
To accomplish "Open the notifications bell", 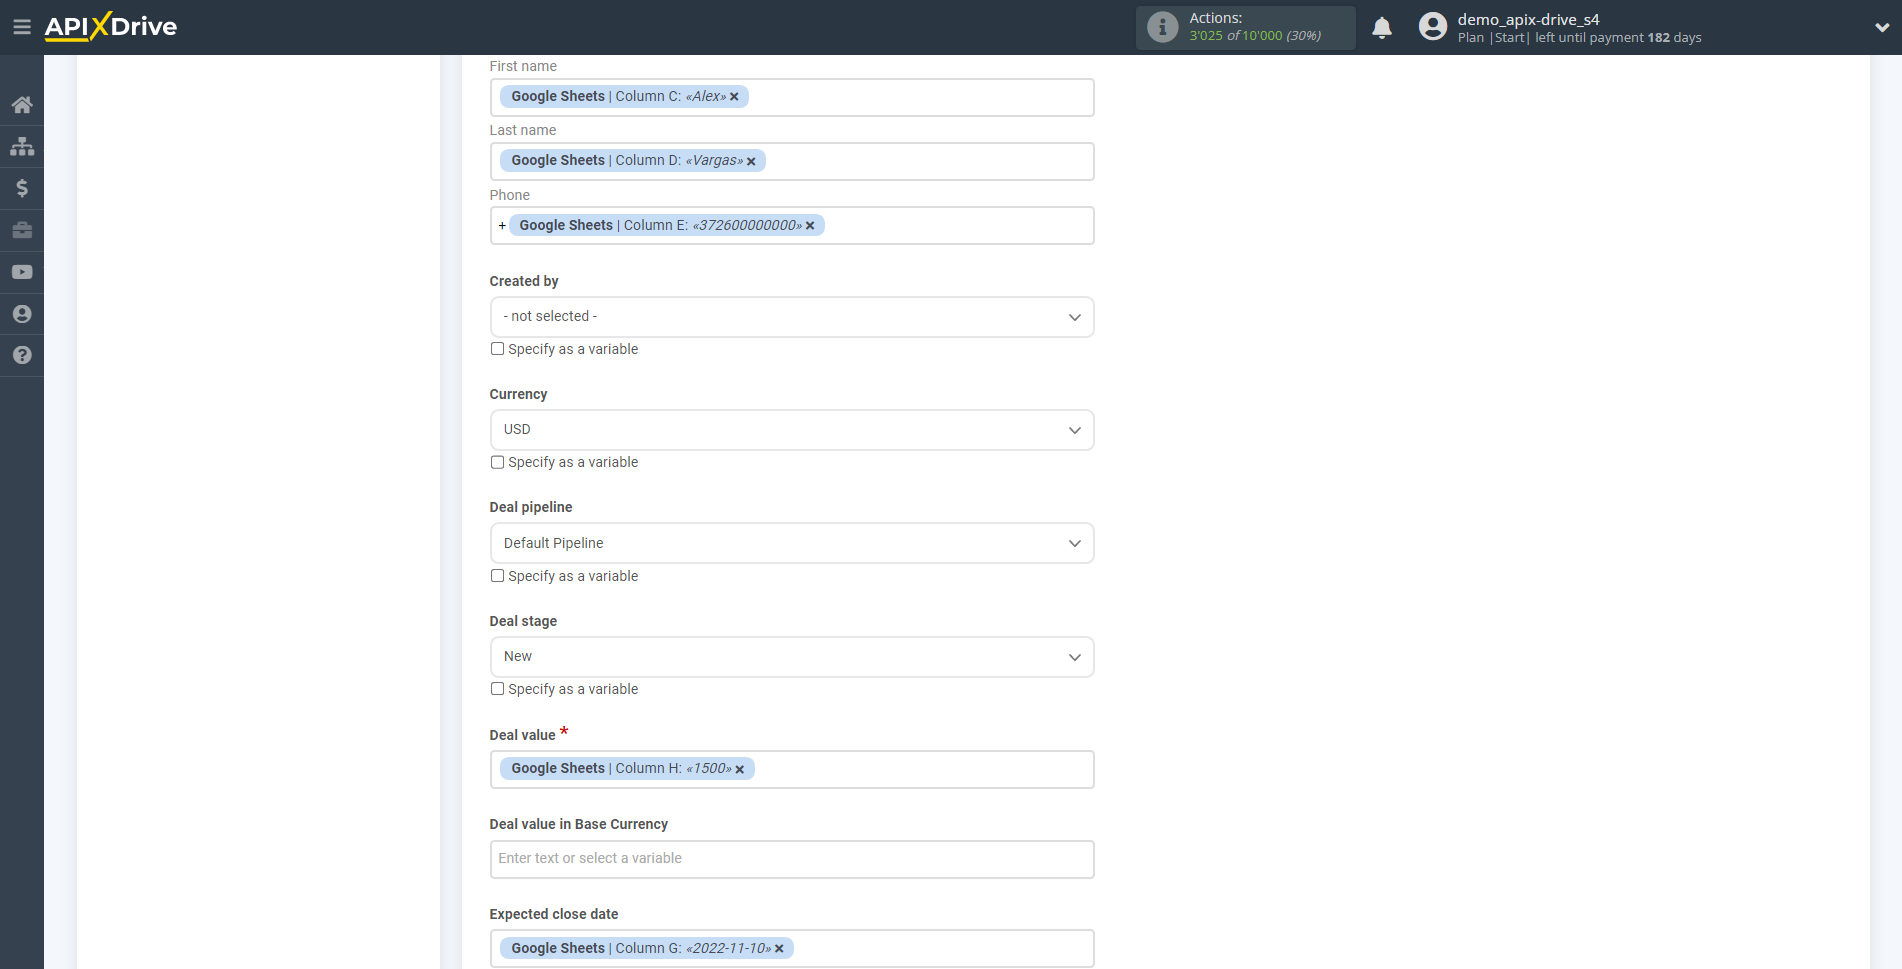I will pos(1382,27).
